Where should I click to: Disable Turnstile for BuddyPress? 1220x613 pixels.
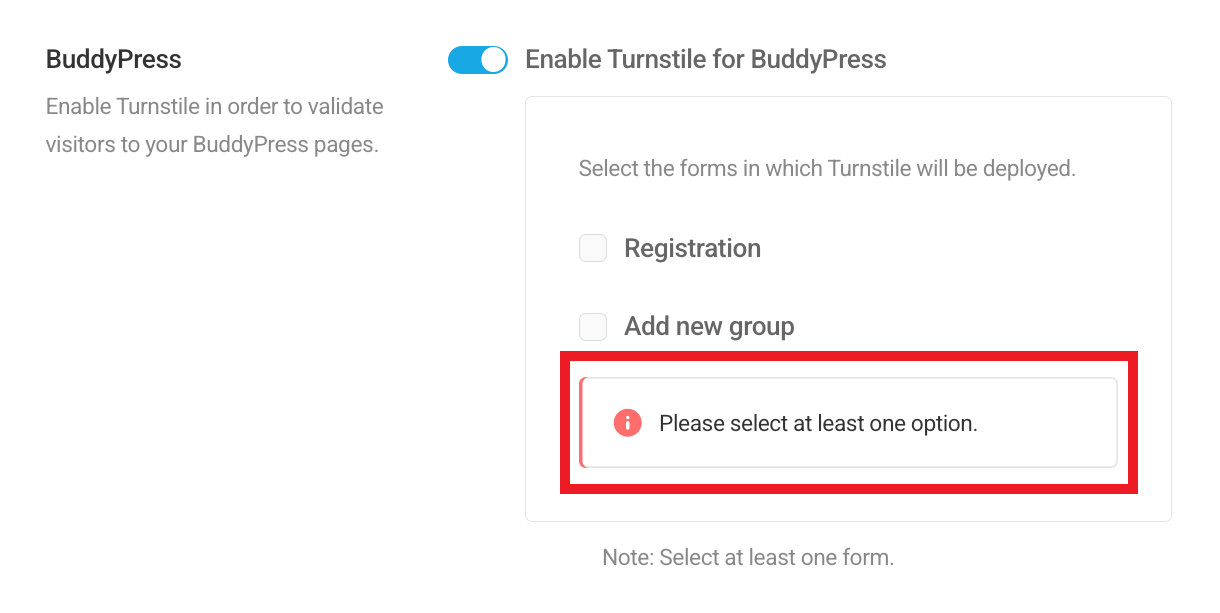(478, 60)
